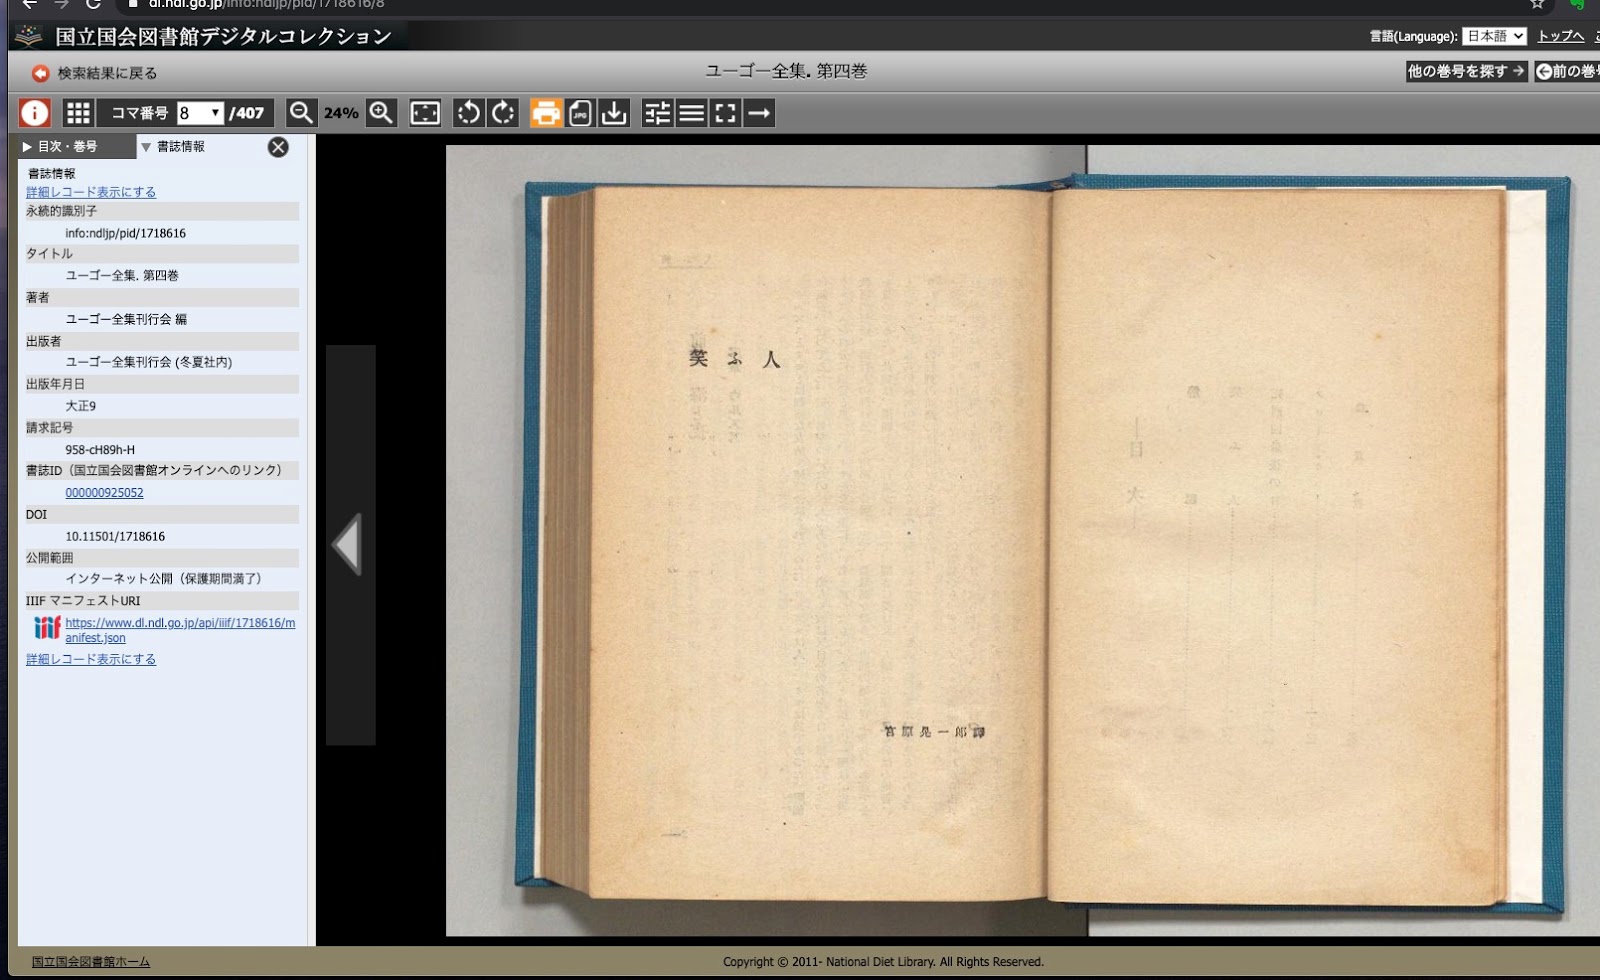Open the JPG export icon

click(580, 113)
